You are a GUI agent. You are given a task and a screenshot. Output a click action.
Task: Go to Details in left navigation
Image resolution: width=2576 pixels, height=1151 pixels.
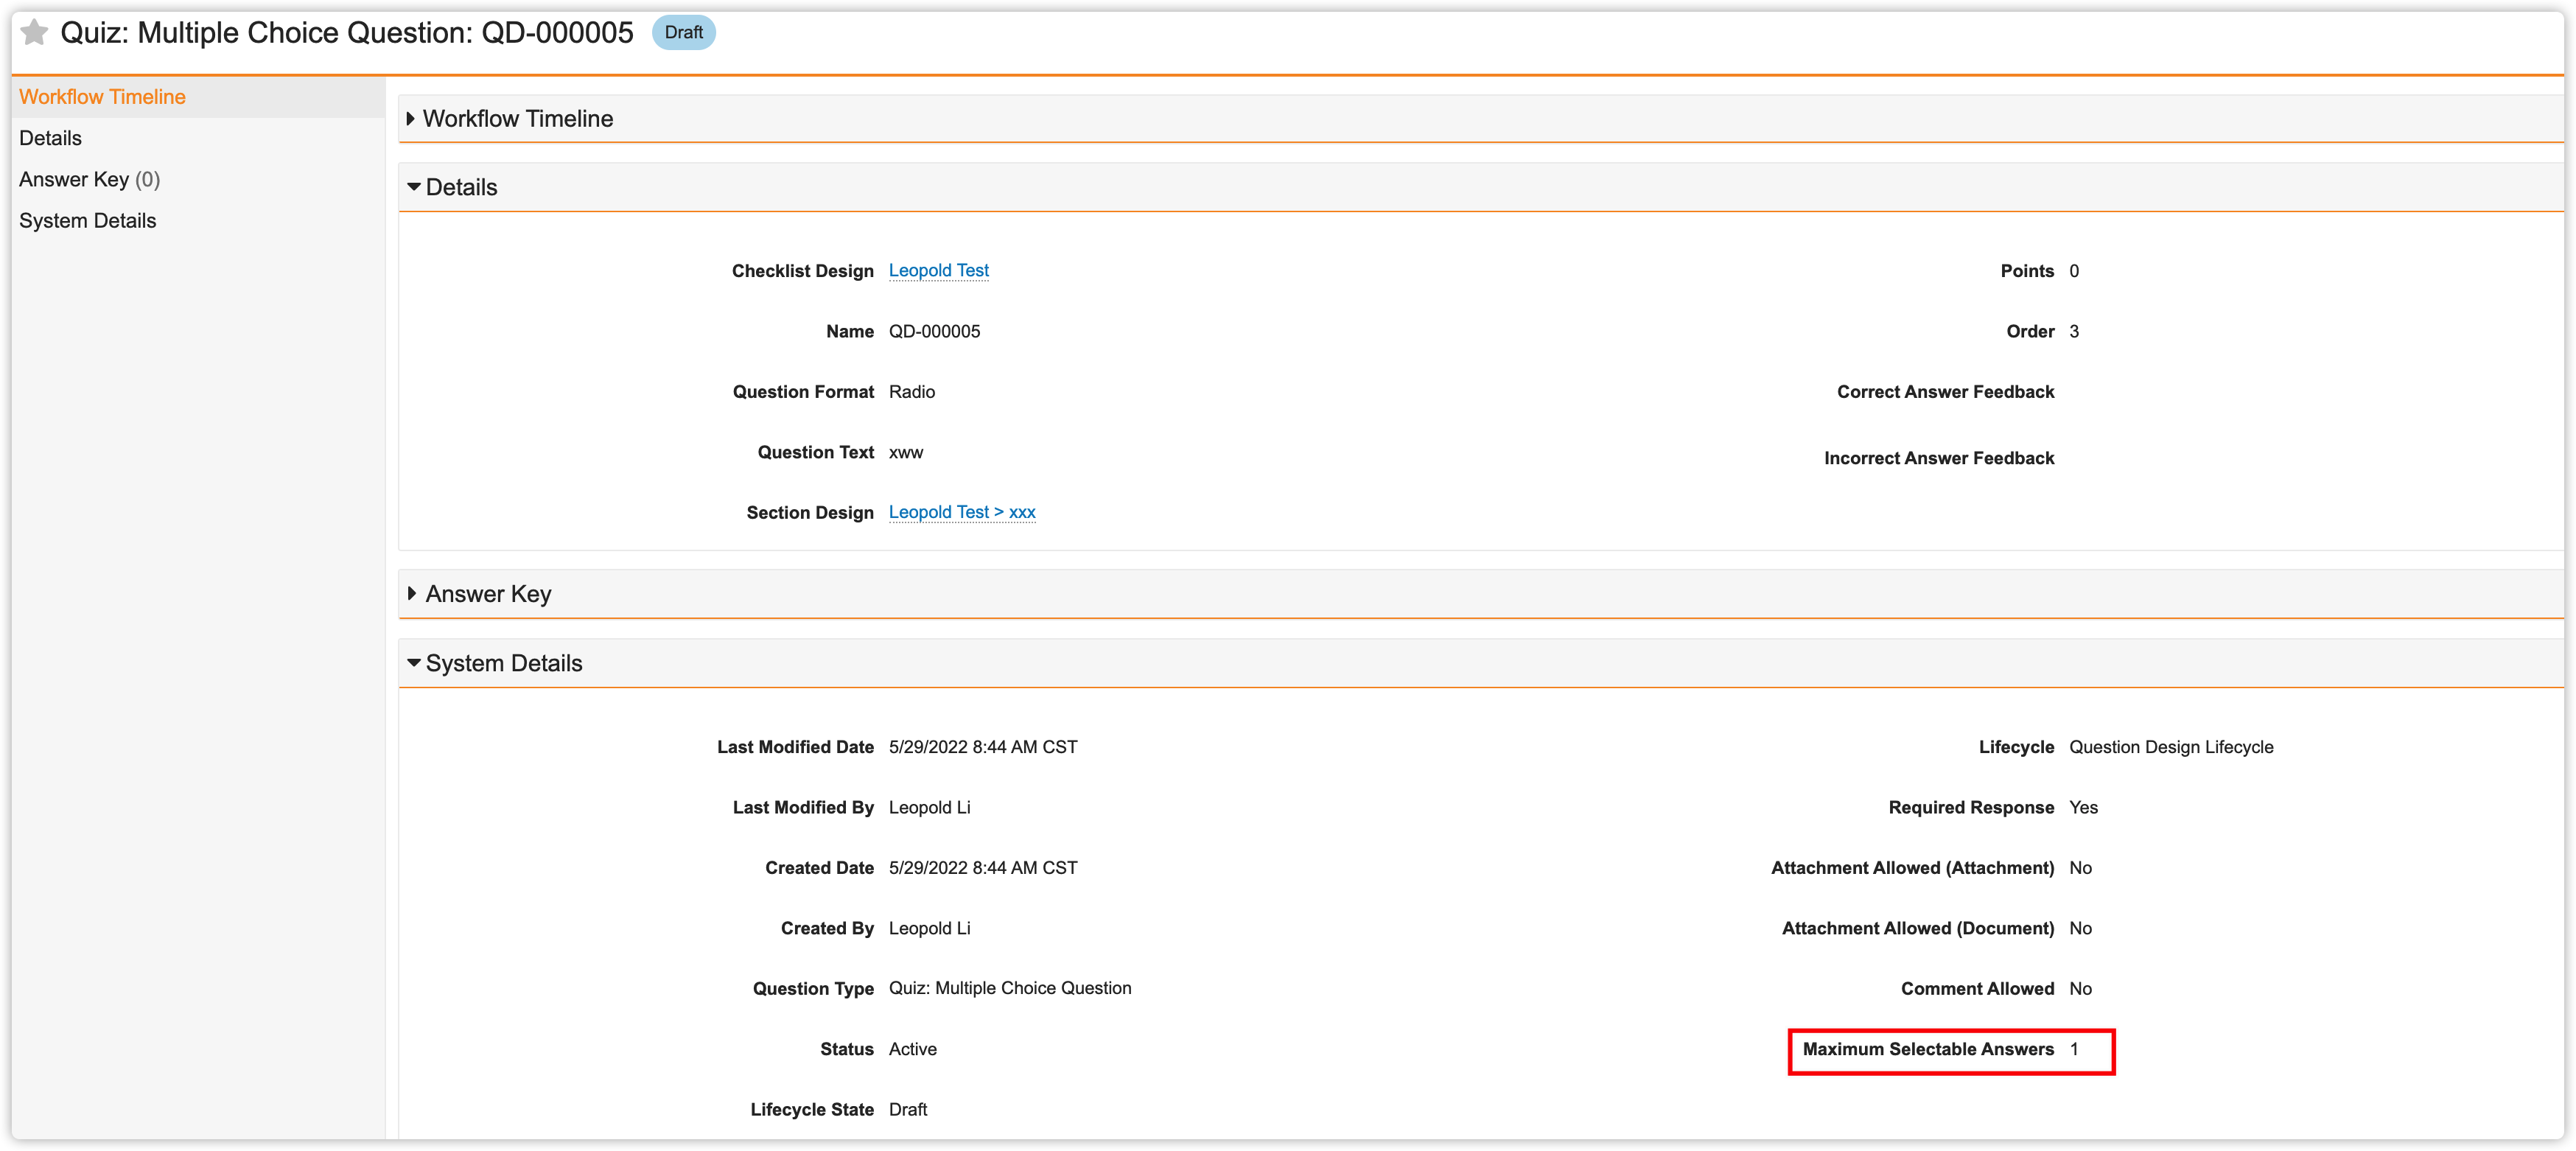coord(50,138)
